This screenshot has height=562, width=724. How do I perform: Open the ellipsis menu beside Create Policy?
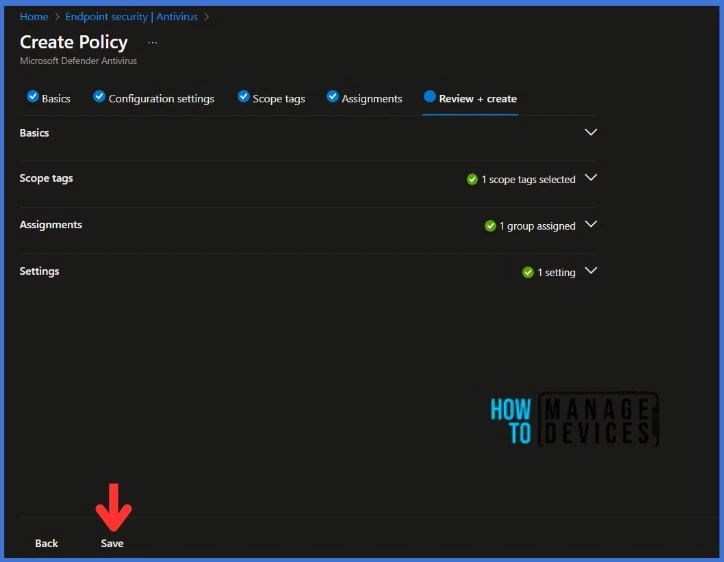(x=152, y=42)
